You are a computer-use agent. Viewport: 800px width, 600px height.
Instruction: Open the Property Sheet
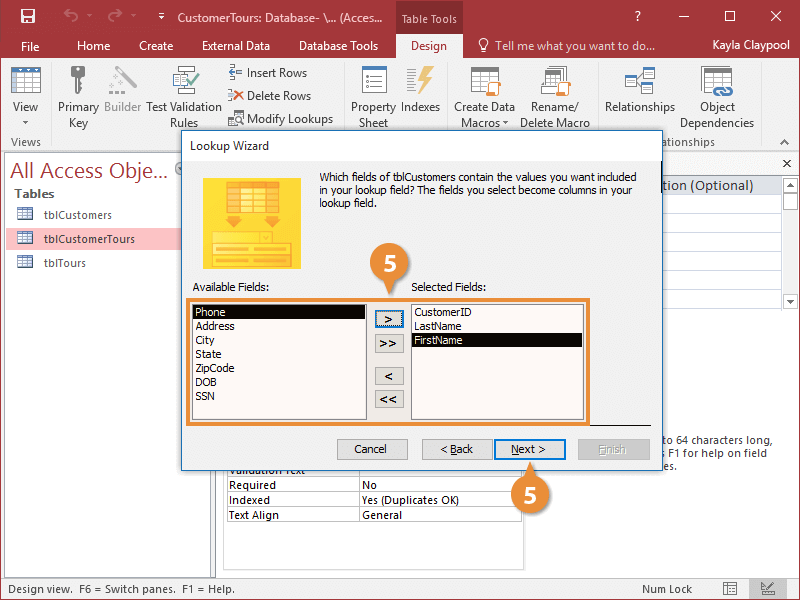373,97
